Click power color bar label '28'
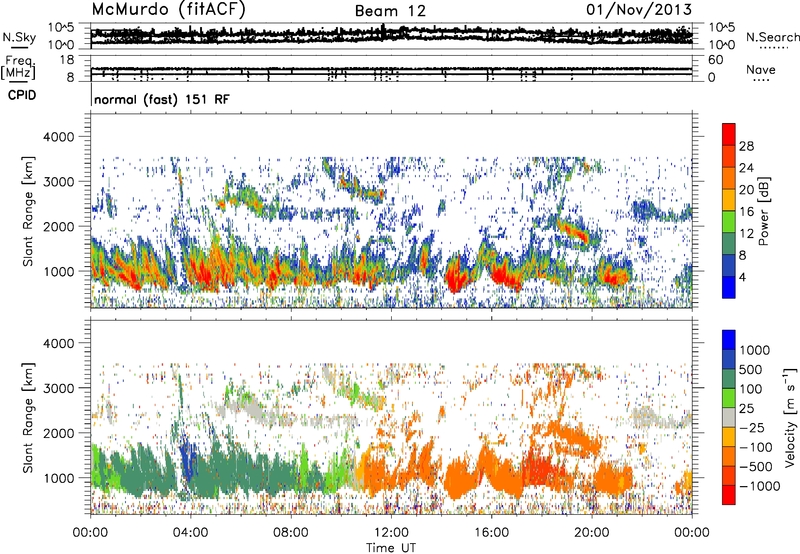Screen dimensions: 800x554 746,146
